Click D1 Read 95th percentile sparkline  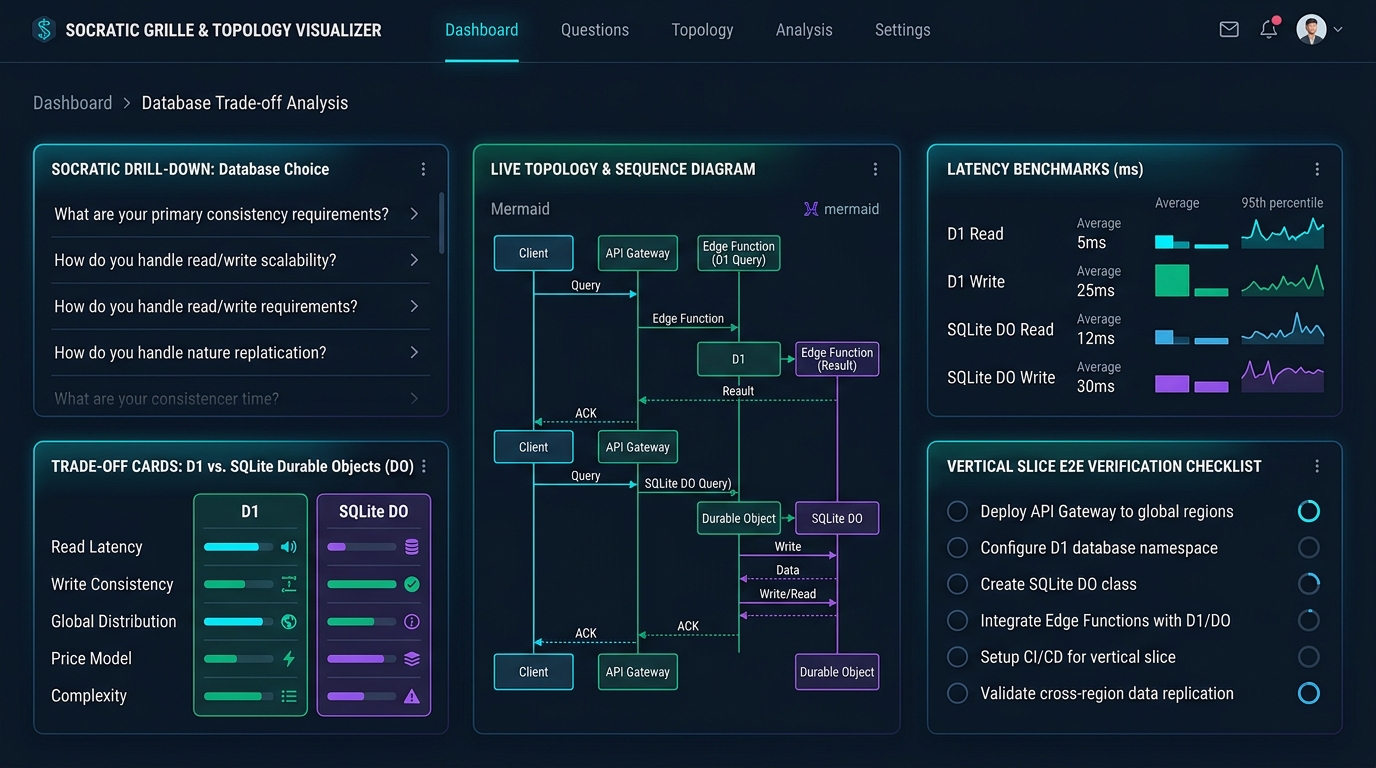[x=1282, y=233]
